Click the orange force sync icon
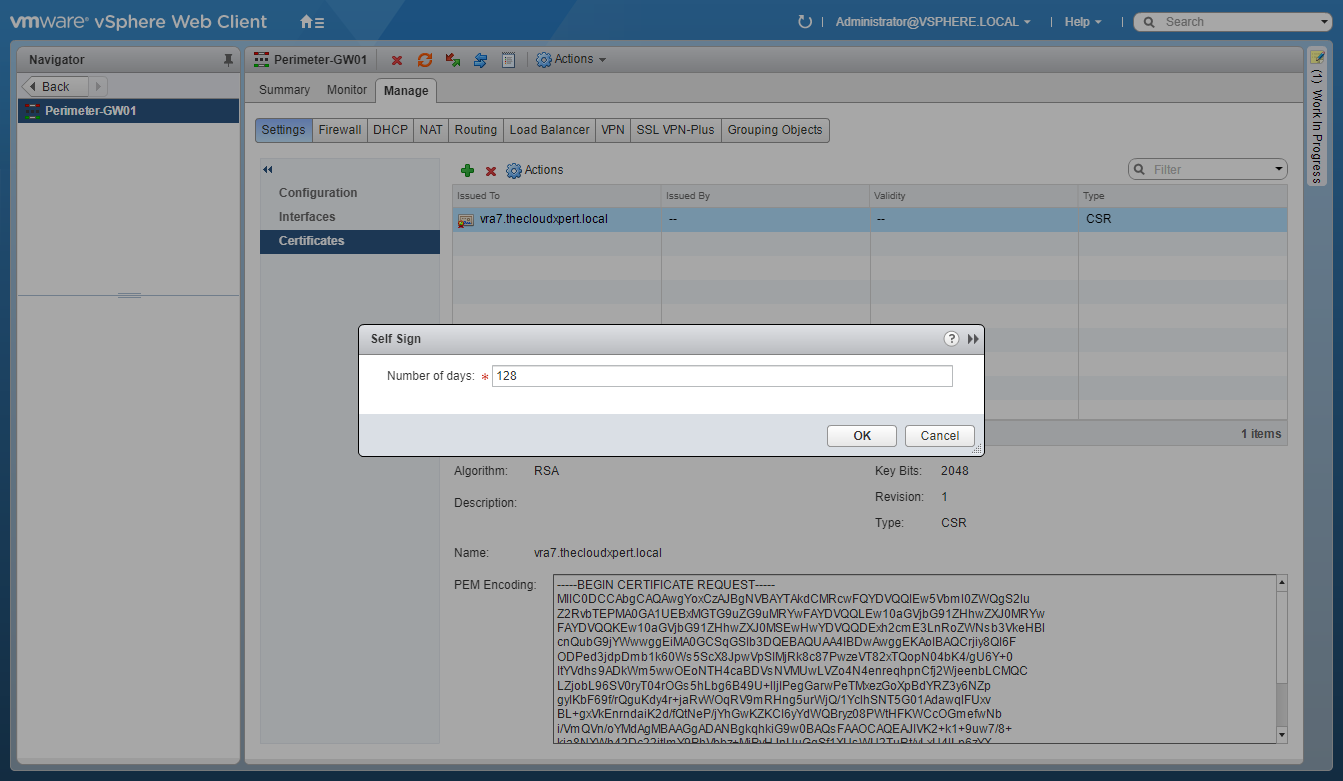The image size is (1343, 781). 425,60
